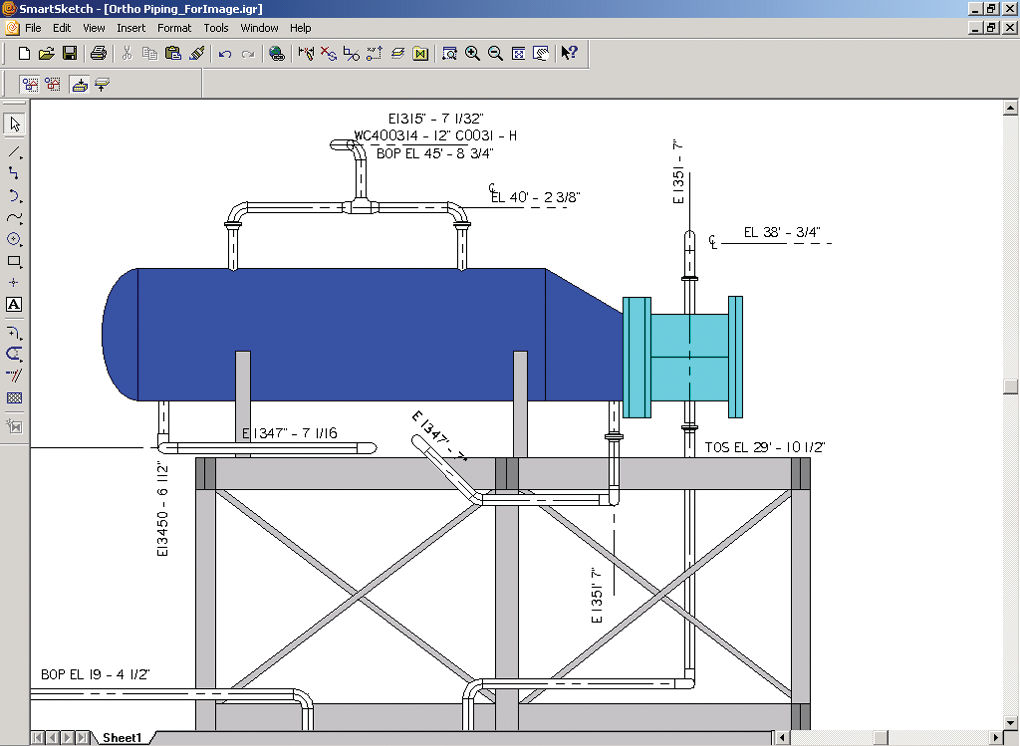Click the Zoom In magnifier icon
This screenshot has height=746, width=1020.
[472, 53]
